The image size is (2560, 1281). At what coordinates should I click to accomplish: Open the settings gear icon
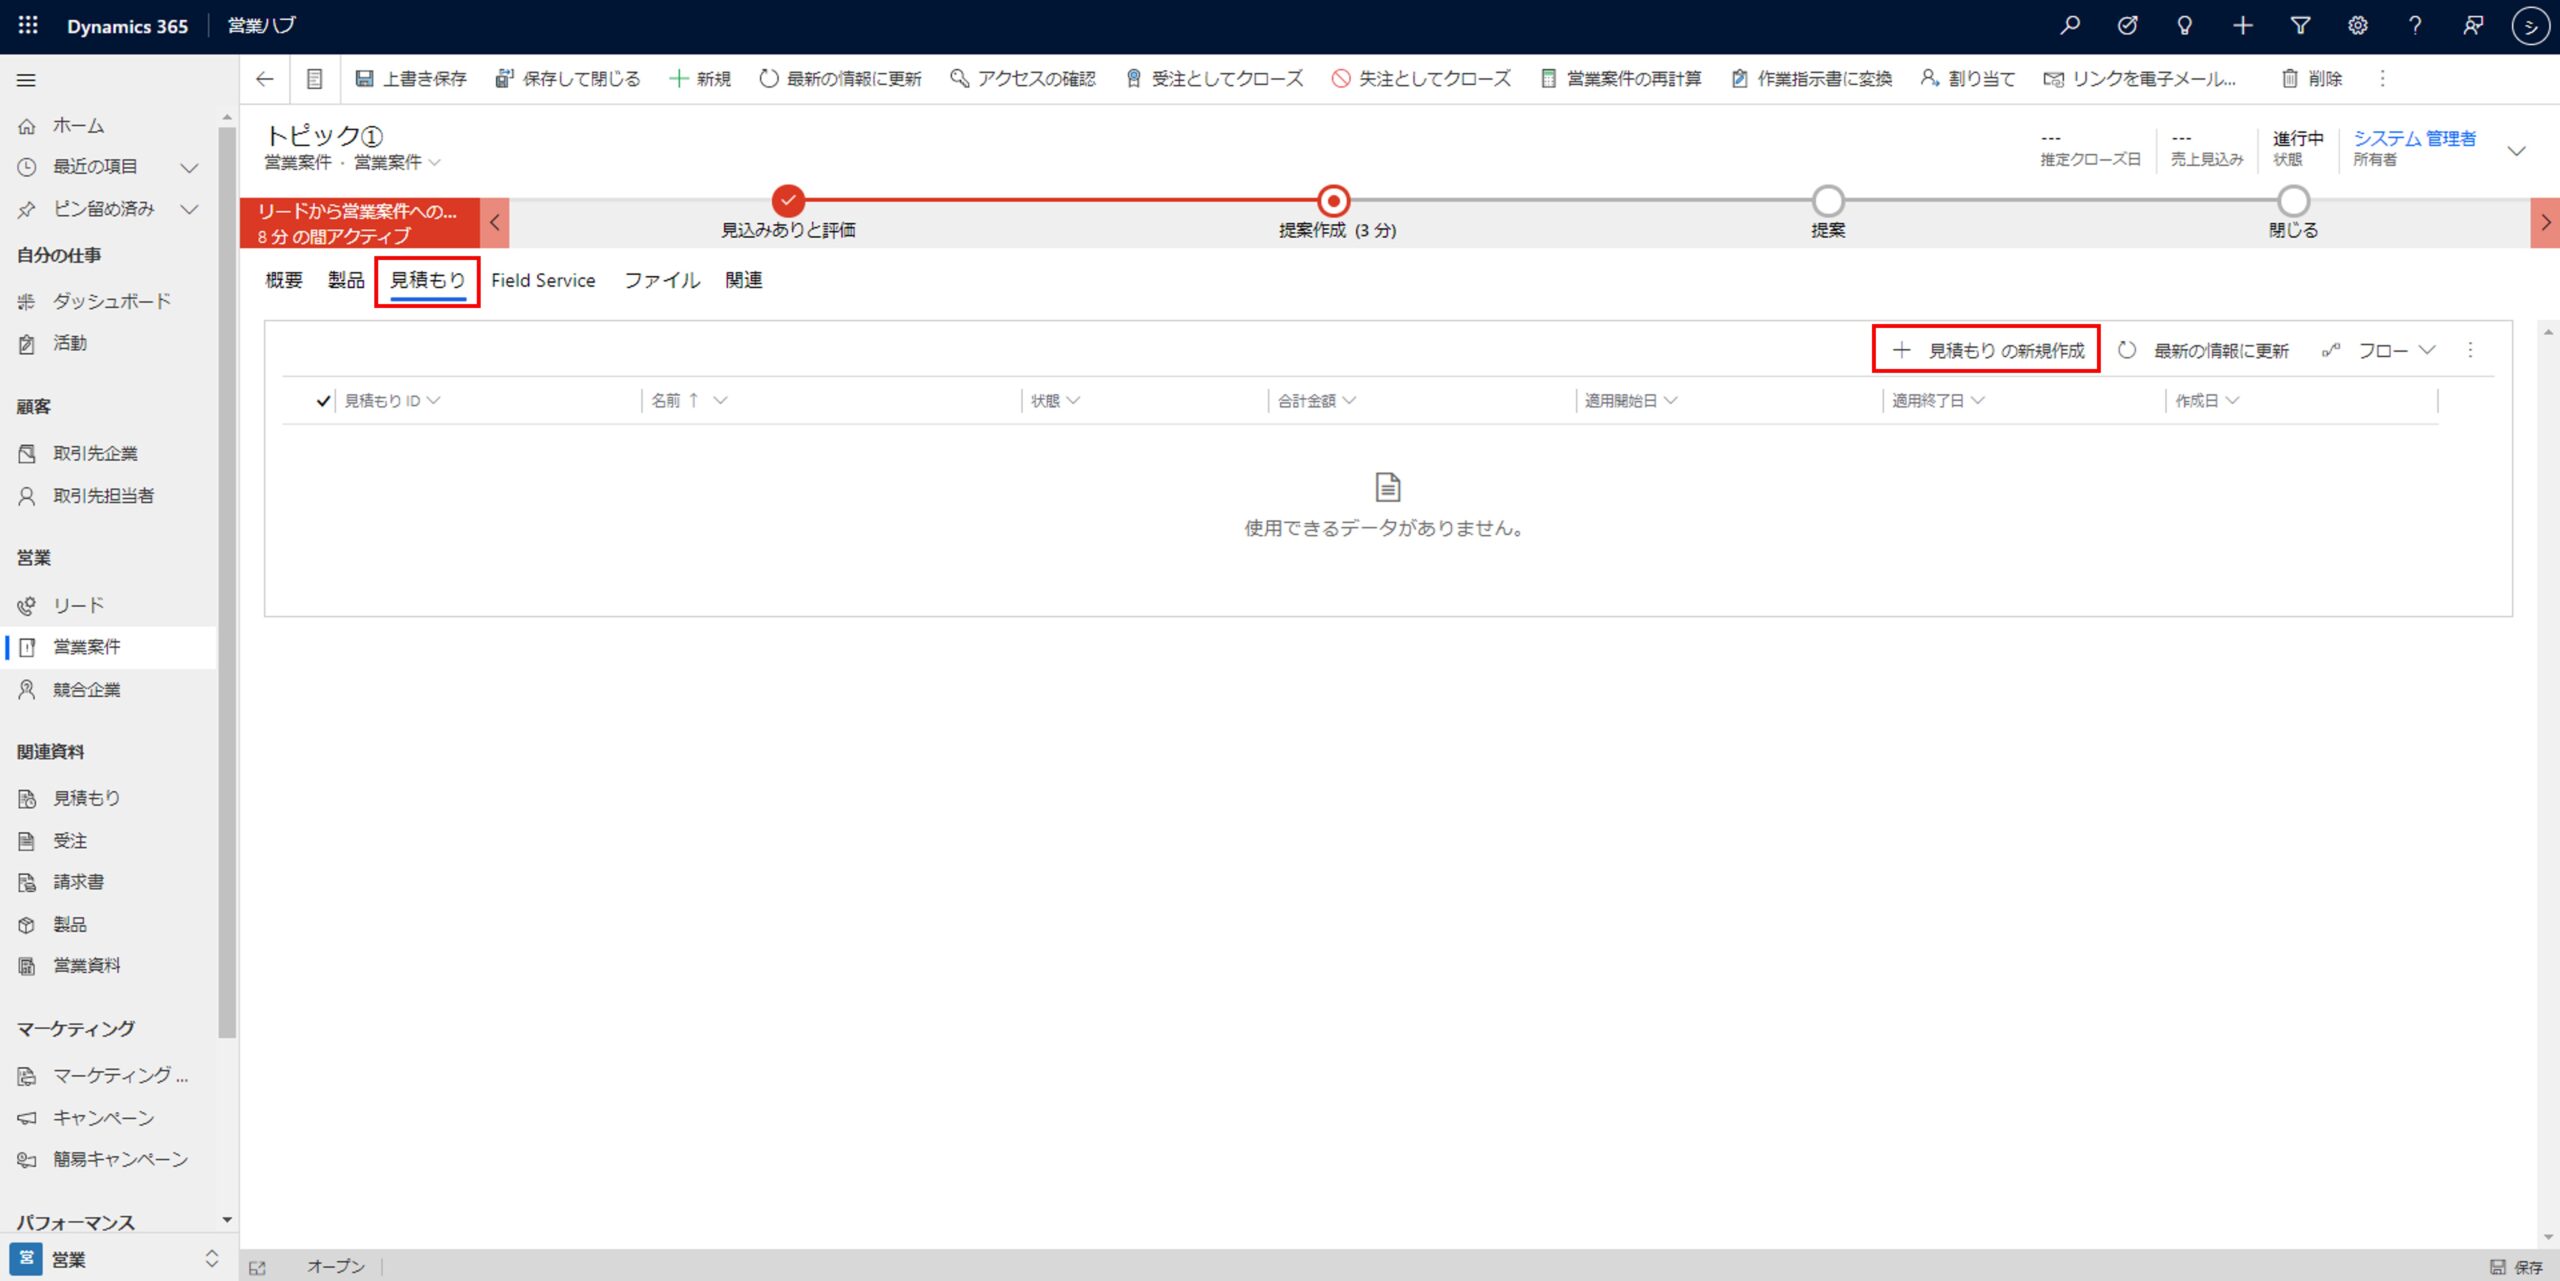tap(2357, 26)
